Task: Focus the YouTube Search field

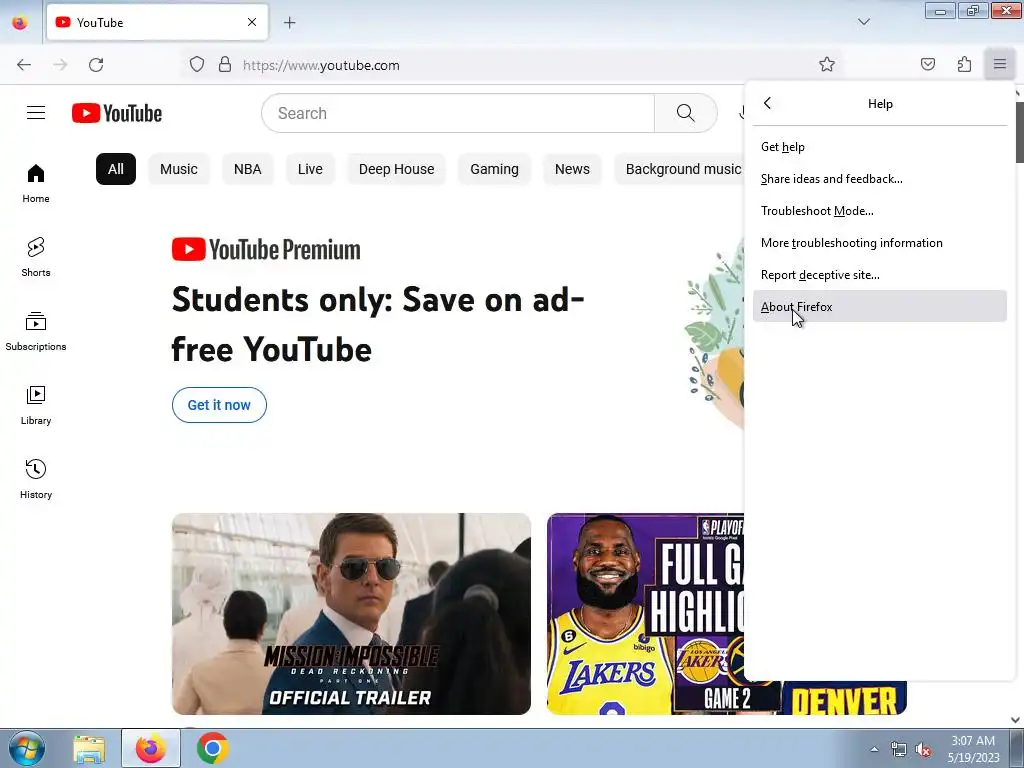Action: (x=458, y=113)
